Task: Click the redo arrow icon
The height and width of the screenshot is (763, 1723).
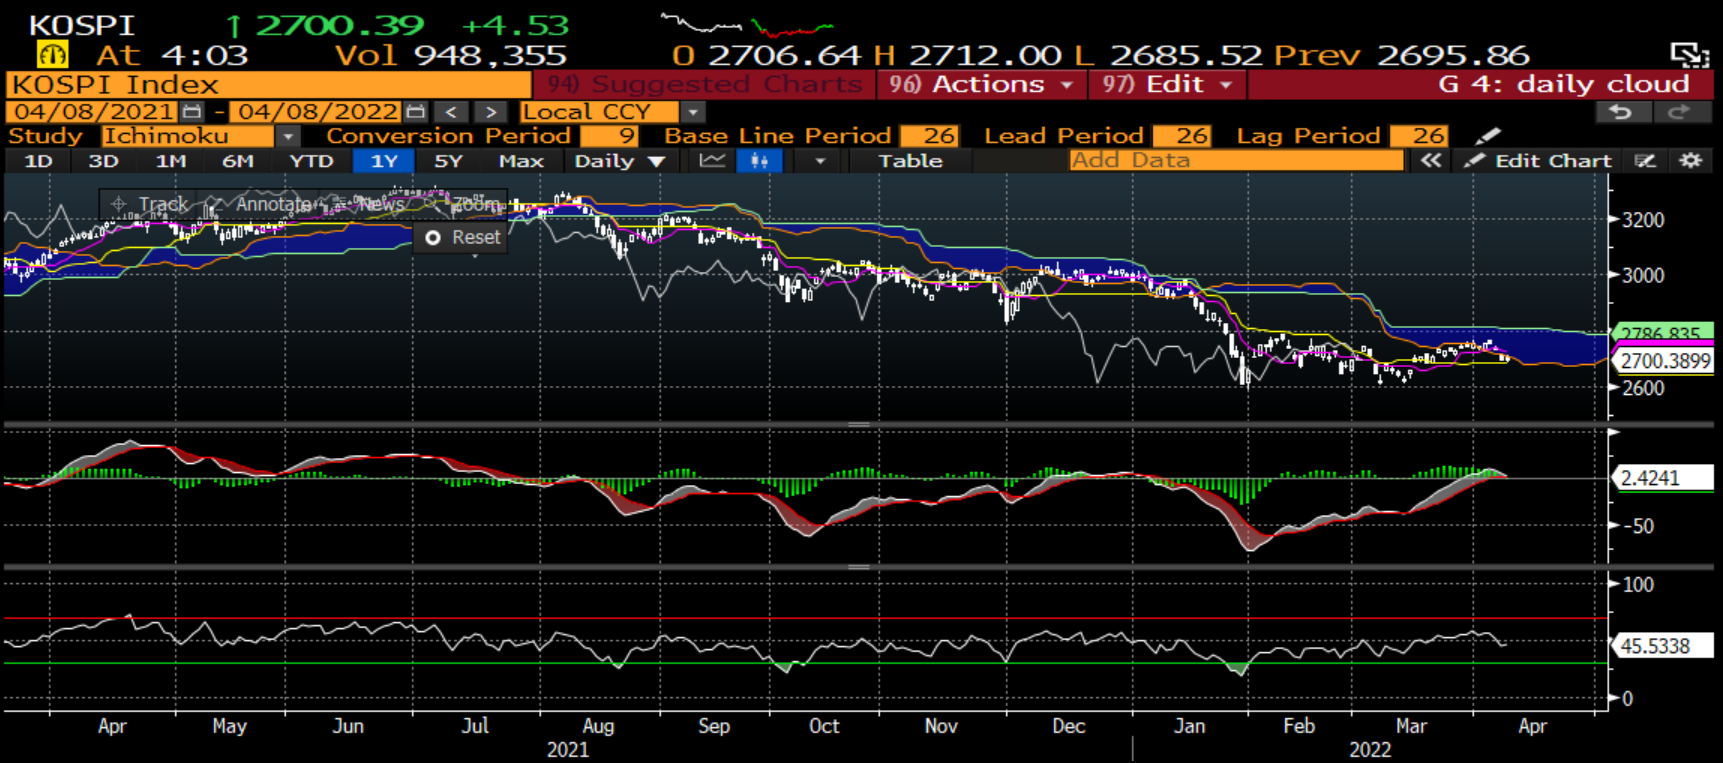Action: 1679,112
